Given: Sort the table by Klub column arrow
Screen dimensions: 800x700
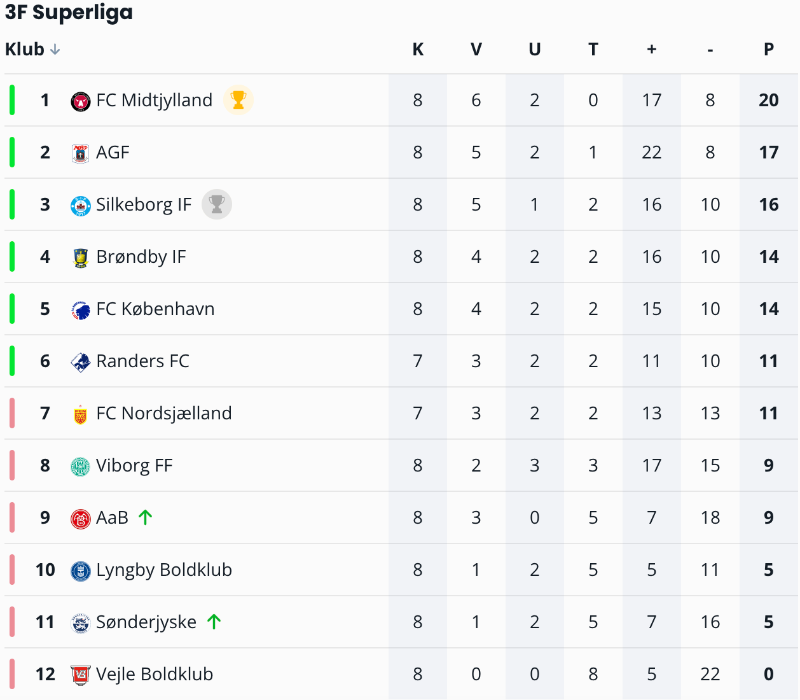Looking at the screenshot, I should pos(55,50).
